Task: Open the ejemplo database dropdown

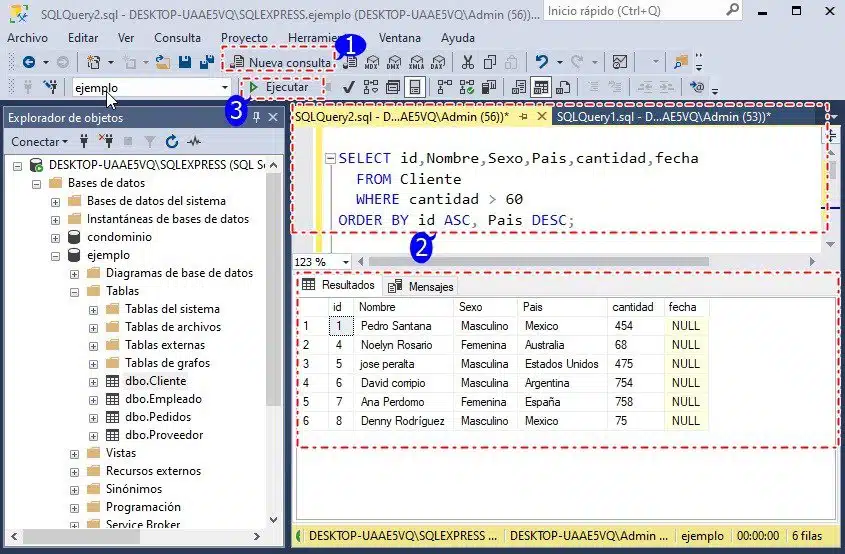Action: pyautogui.click(x=224, y=88)
